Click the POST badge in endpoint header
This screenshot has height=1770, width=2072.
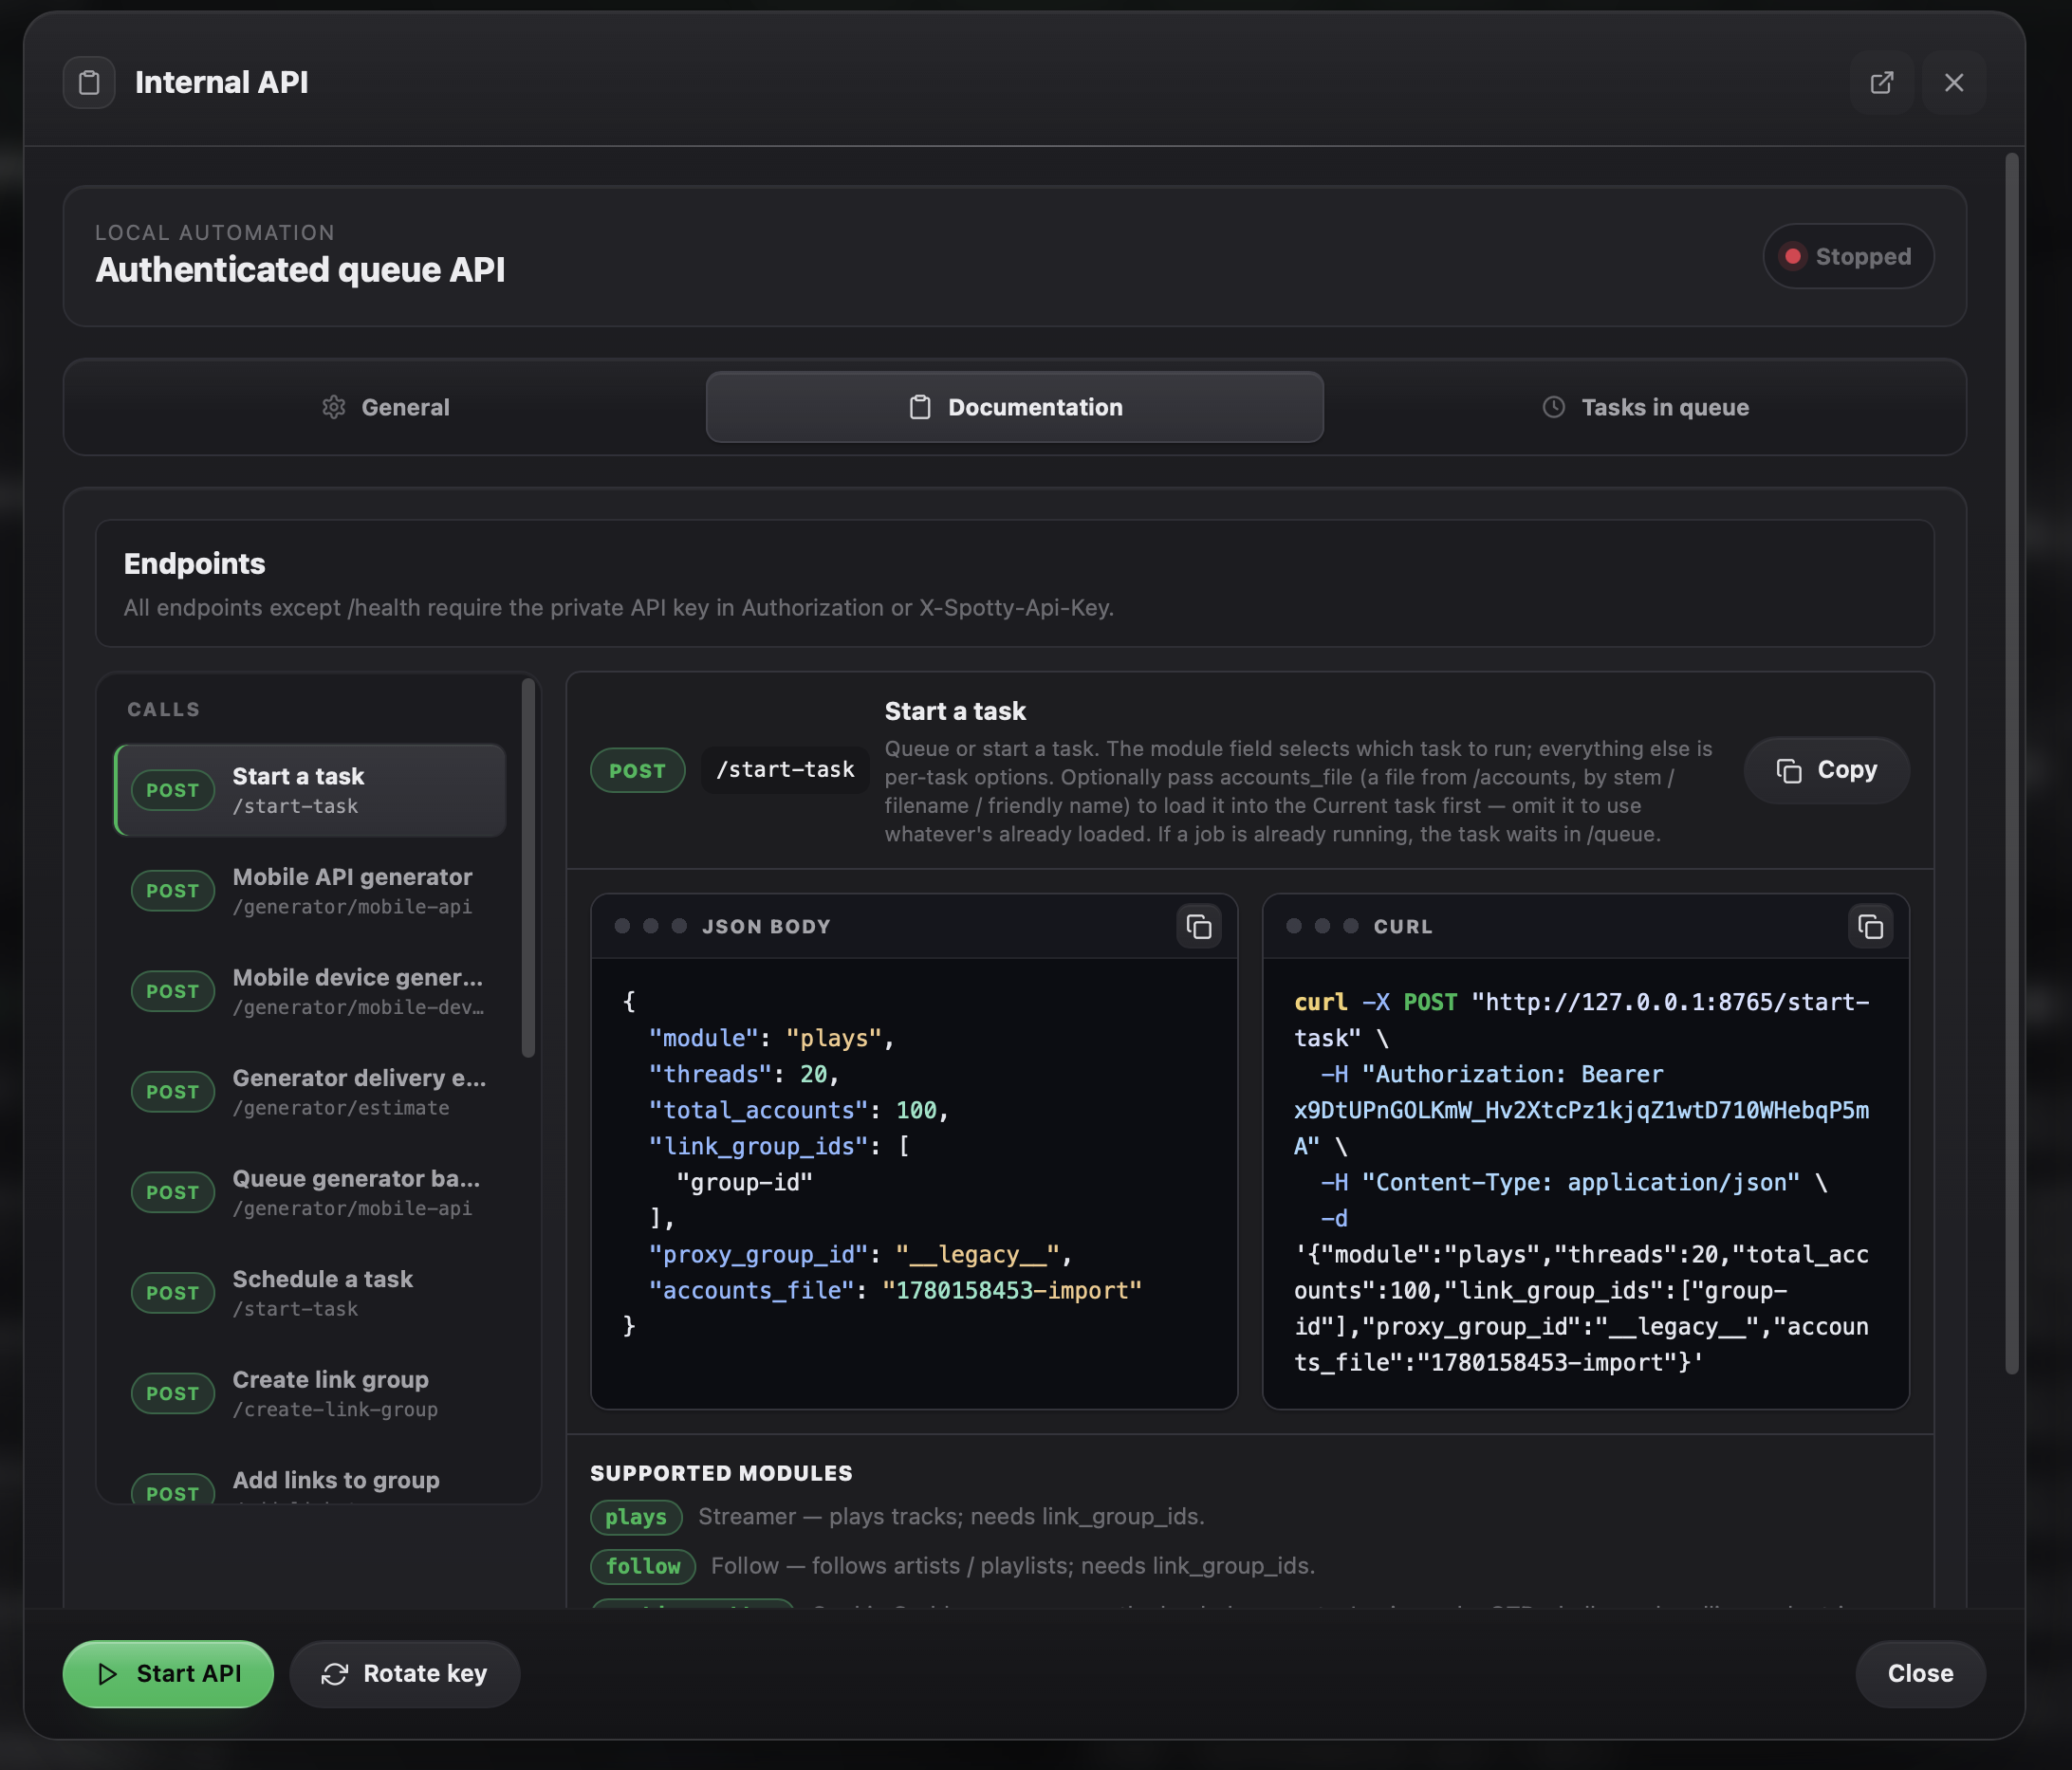point(637,770)
